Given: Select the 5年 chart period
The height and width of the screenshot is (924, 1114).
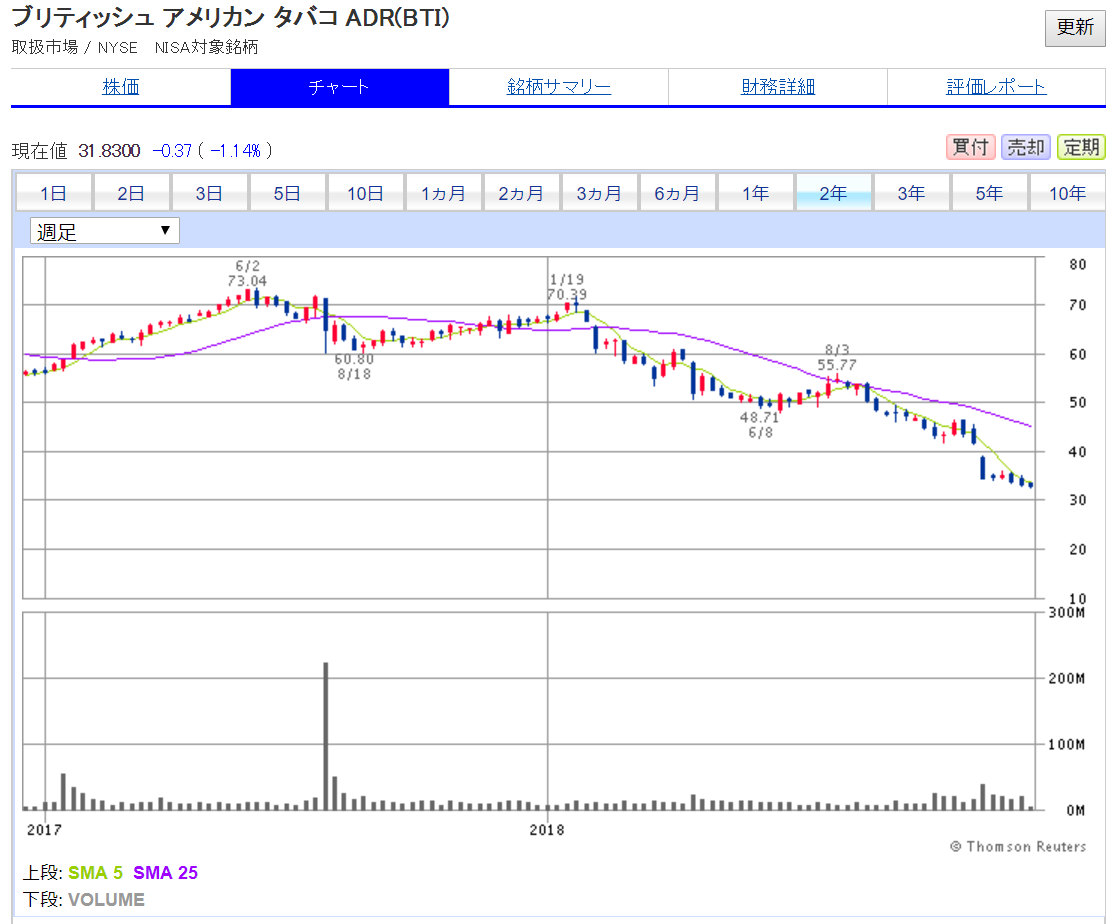Looking at the screenshot, I should 989,193.
